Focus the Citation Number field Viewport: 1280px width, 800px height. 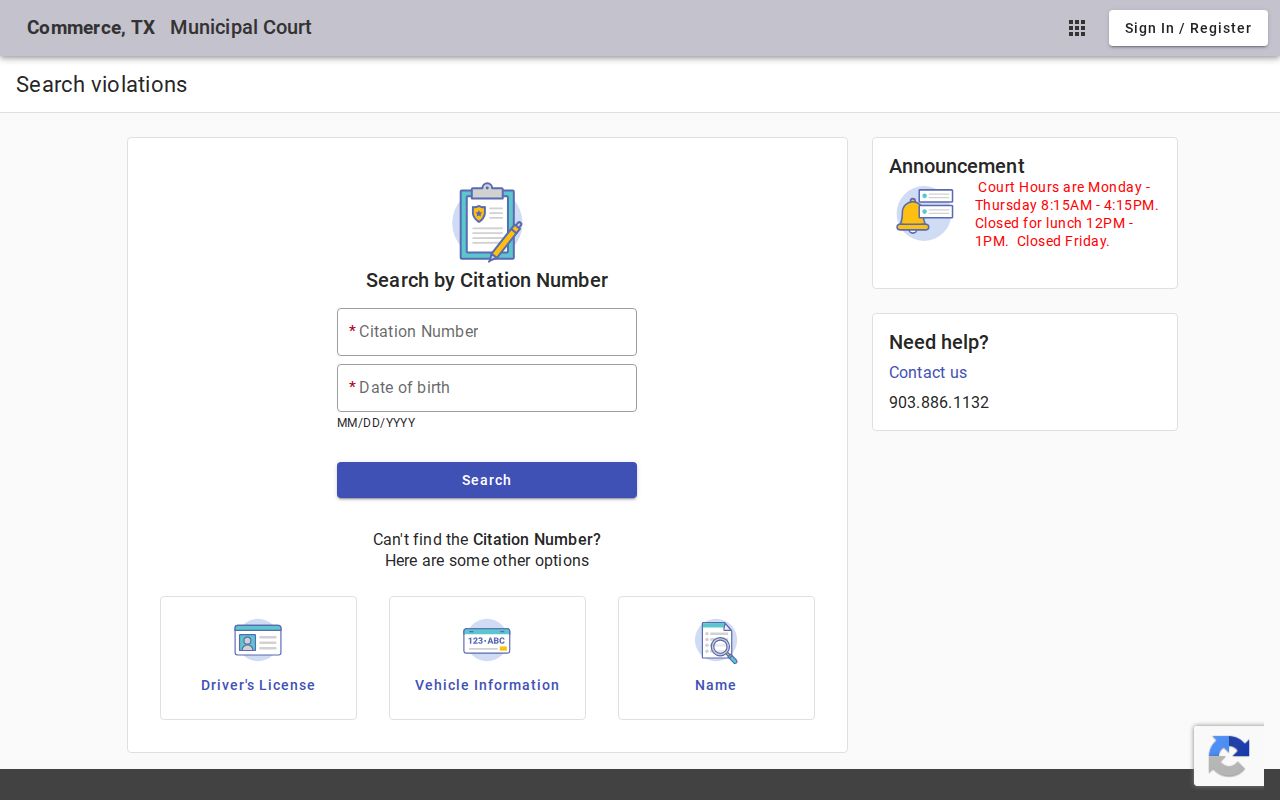coord(487,332)
